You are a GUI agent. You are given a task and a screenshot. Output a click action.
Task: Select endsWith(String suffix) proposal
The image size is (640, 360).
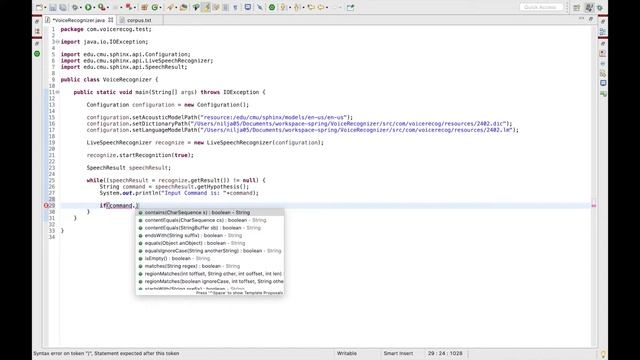click(x=210, y=236)
